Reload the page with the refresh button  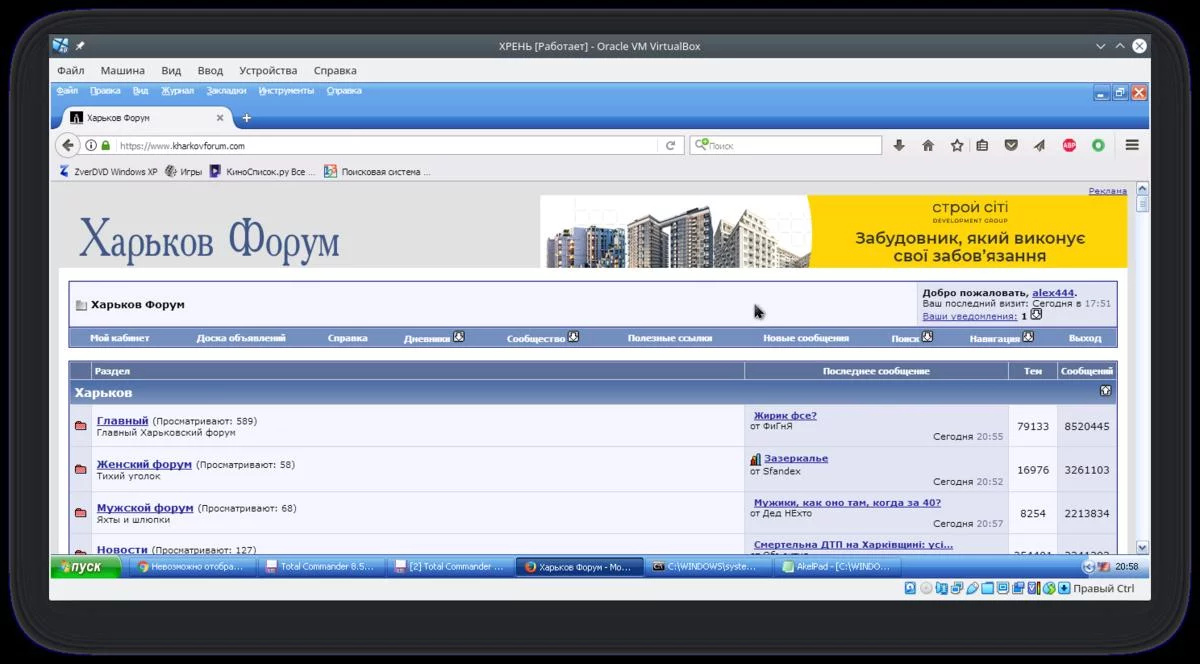[672, 145]
